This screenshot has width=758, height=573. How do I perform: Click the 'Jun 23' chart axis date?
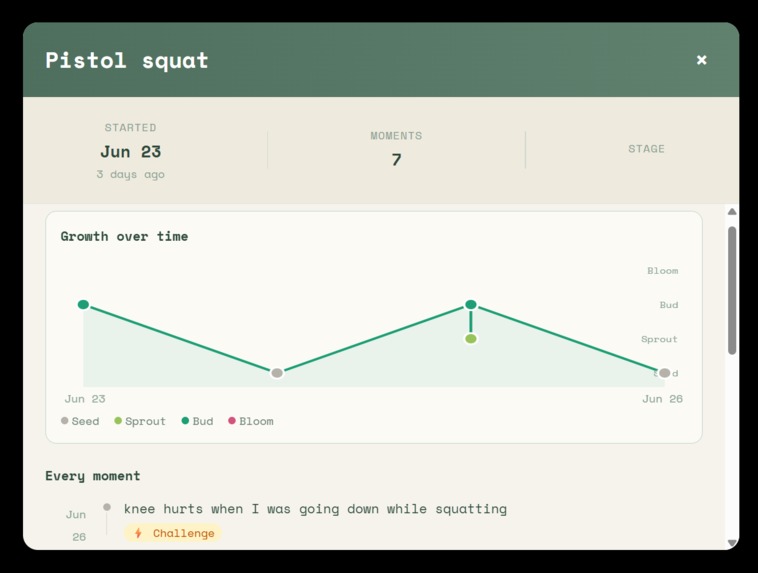point(85,399)
